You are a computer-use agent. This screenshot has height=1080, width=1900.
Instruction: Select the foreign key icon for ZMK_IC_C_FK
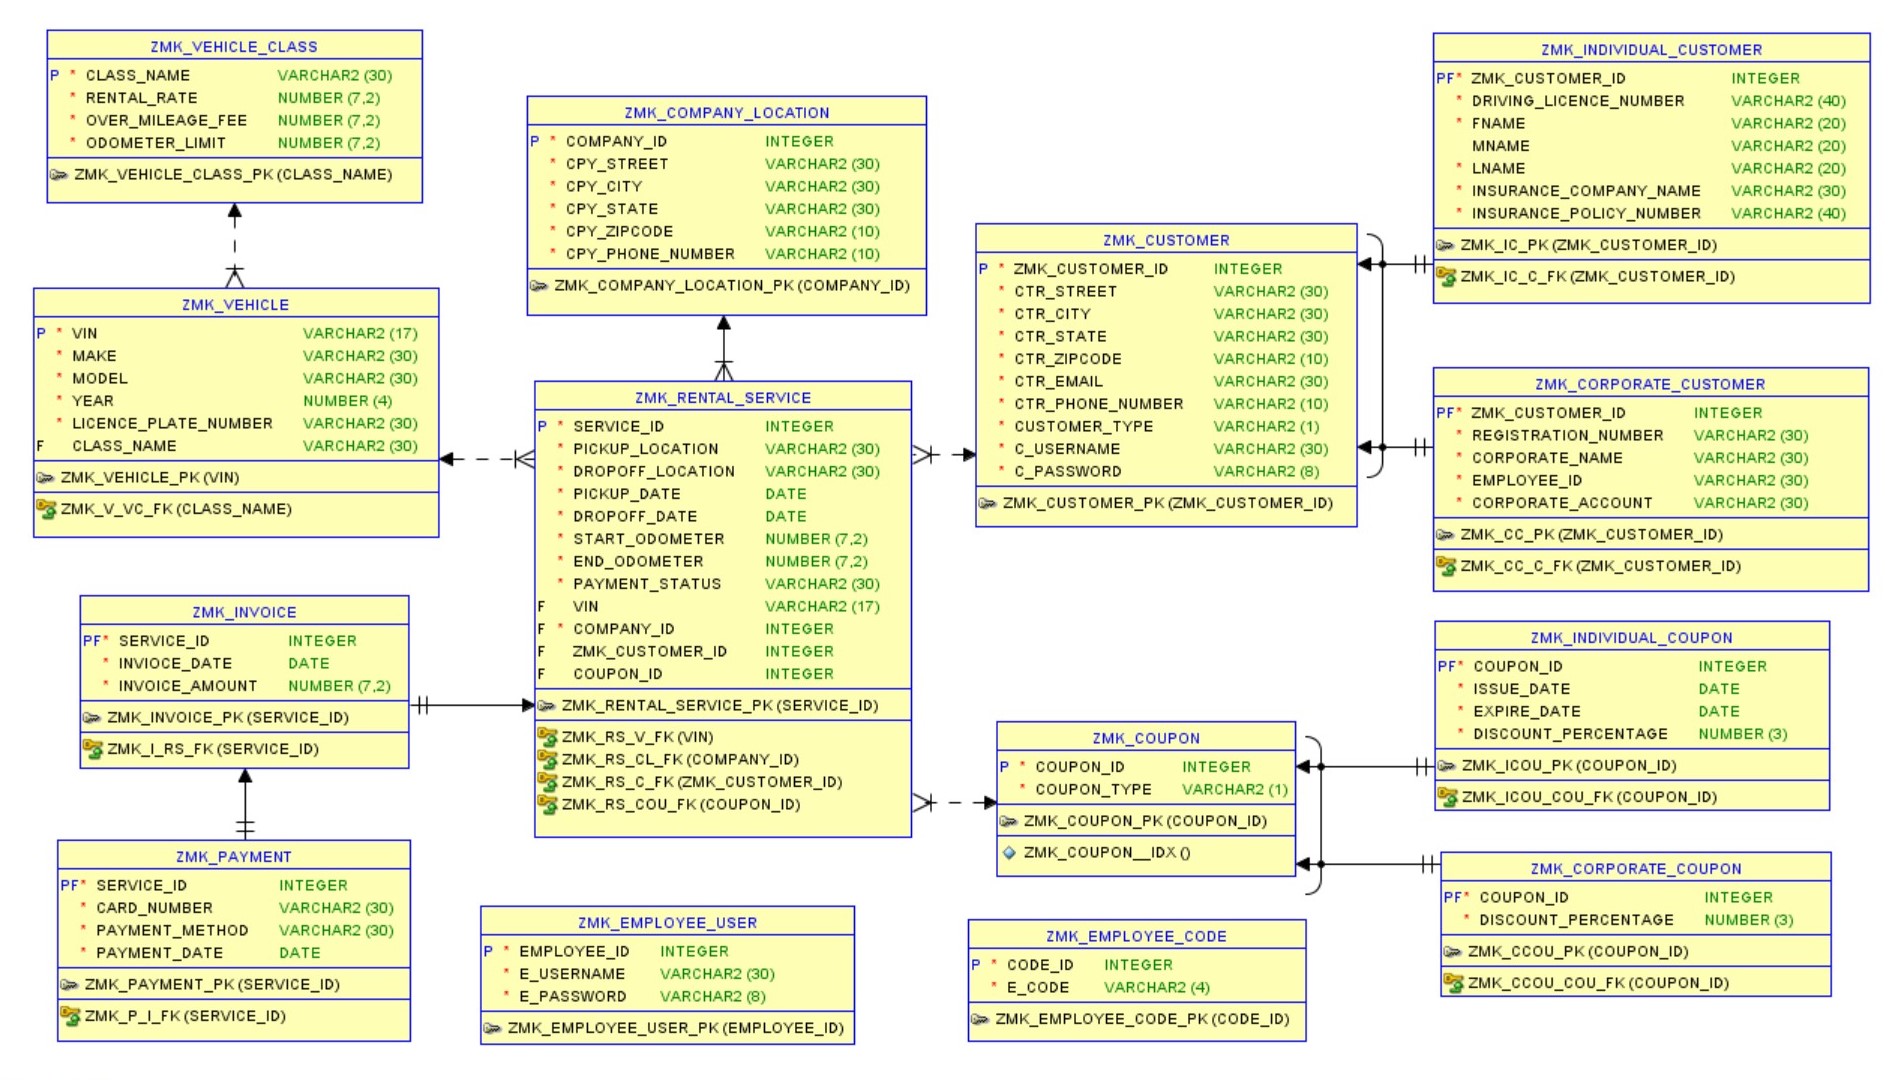1448,277
